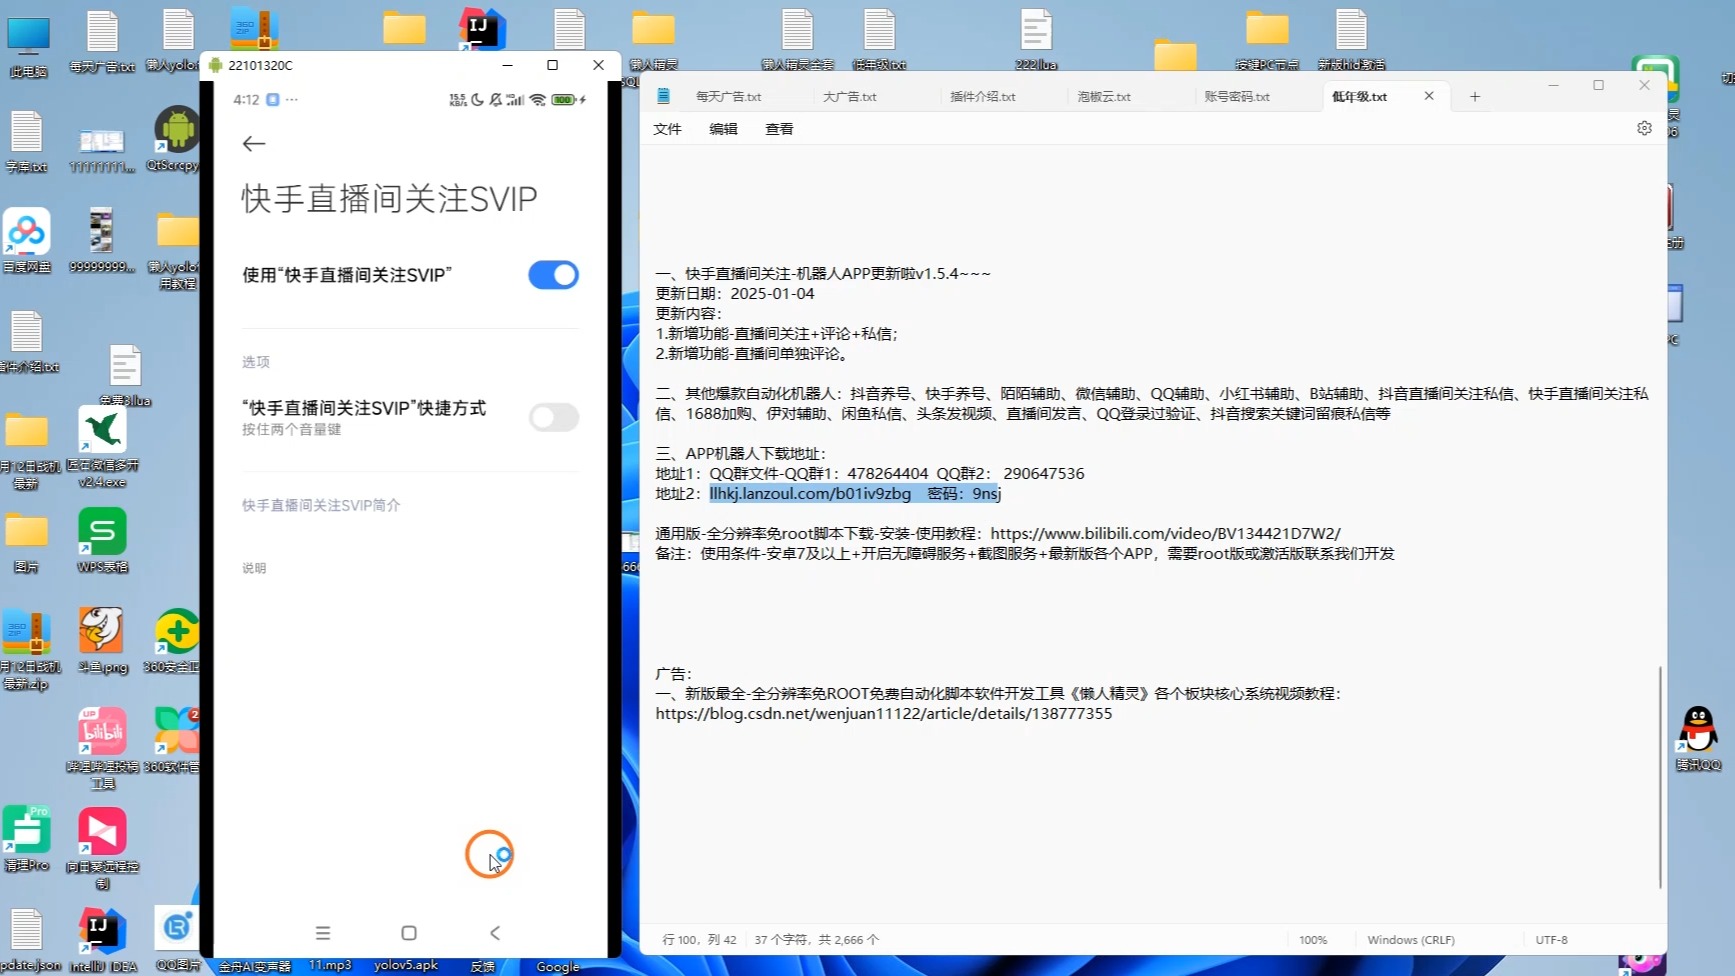Open the 文件 menu in Notepad
Screen dimensions: 1735x976
point(667,129)
